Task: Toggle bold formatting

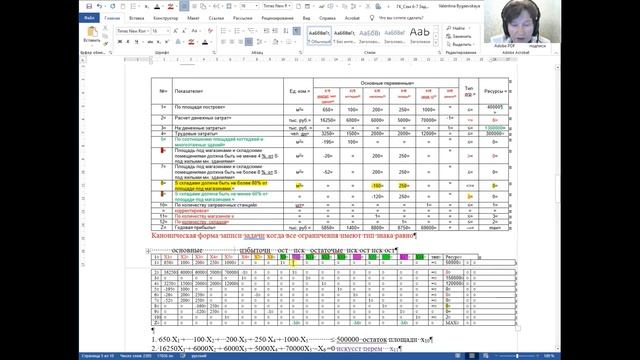Action: click(120, 42)
